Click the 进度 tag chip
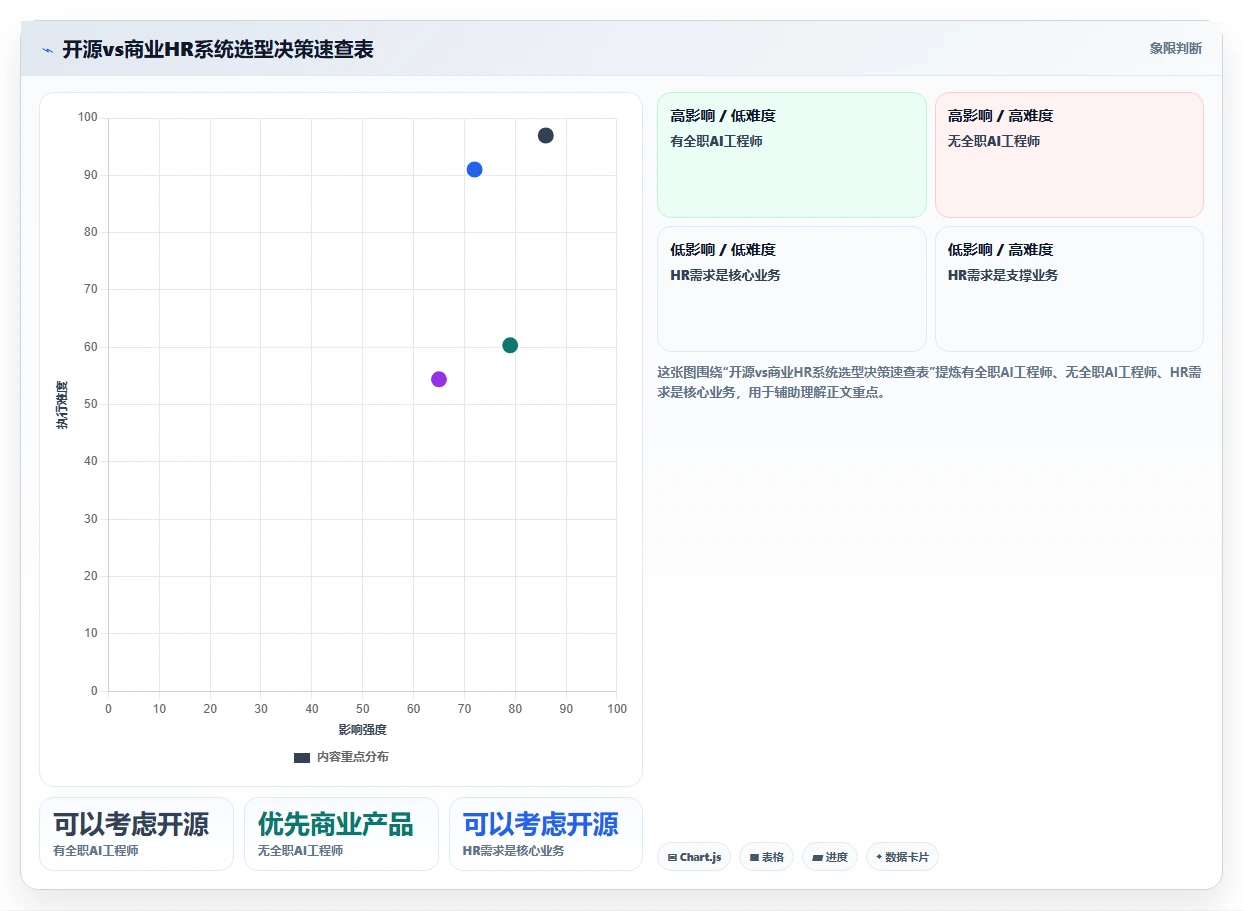This screenshot has width=1243, height=911. (830, 857)
